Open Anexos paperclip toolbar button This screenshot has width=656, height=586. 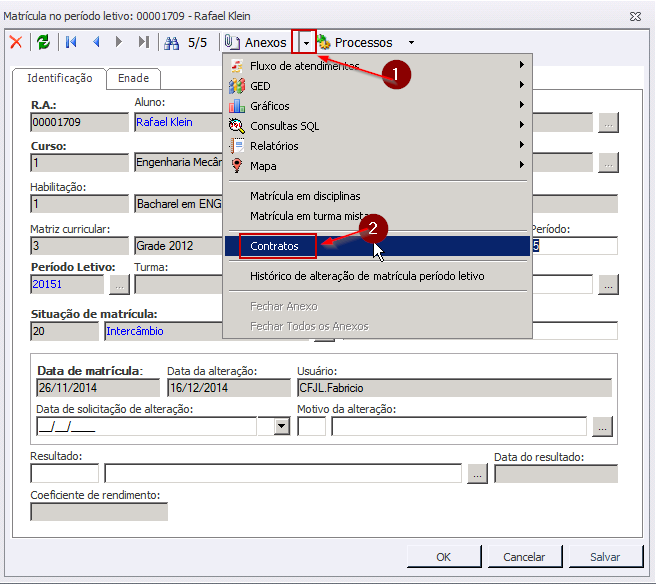coord(256,42)
